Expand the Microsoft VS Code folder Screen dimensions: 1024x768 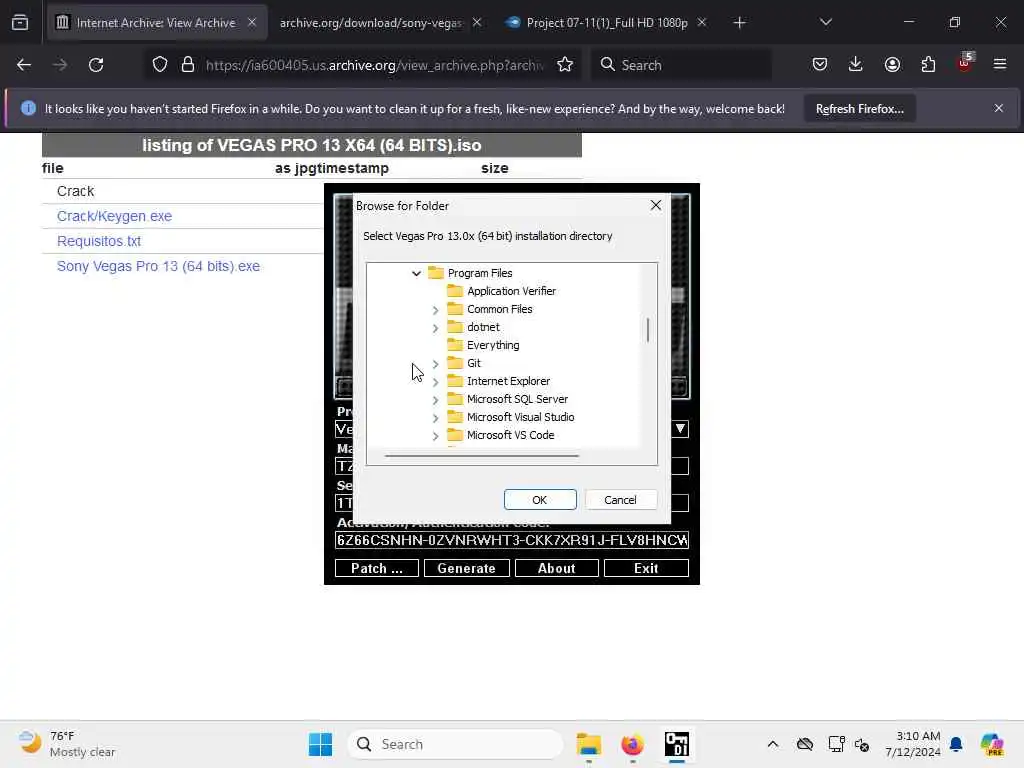435,436
